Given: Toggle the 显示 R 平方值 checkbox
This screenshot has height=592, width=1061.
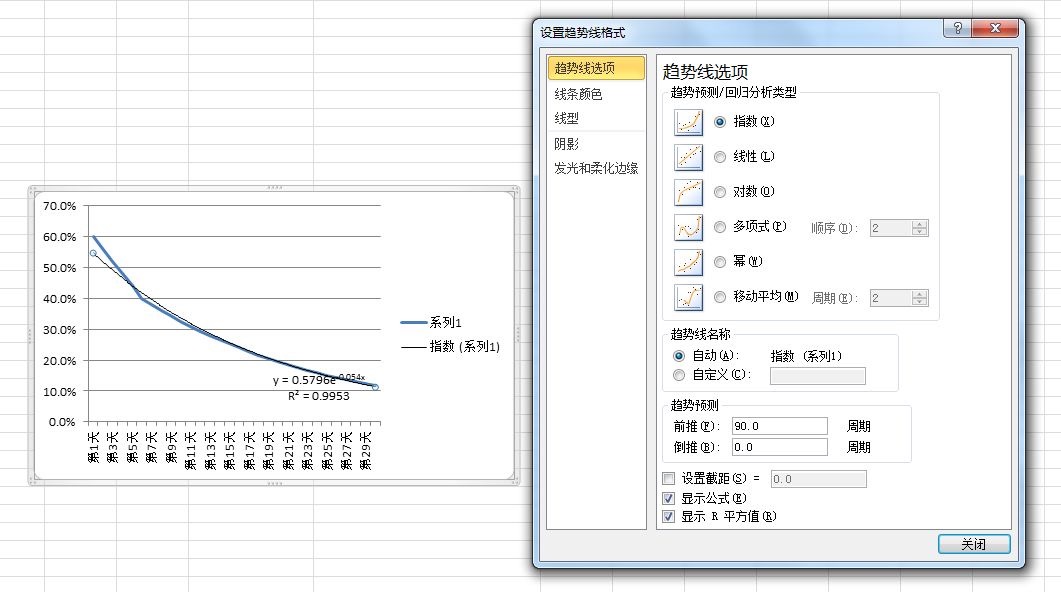Looking at the screenshot, I should pos(669,517).
